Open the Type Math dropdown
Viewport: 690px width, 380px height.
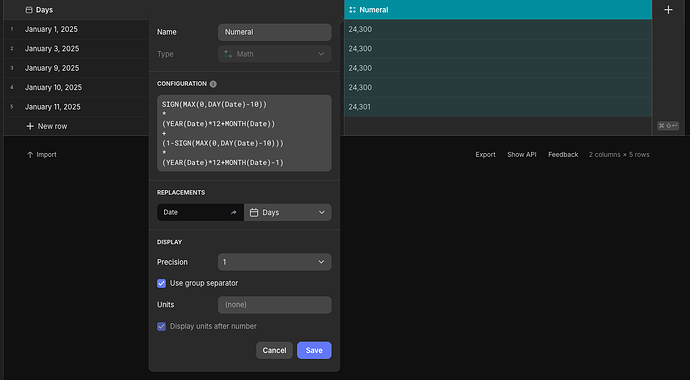(x=275, y=54)
